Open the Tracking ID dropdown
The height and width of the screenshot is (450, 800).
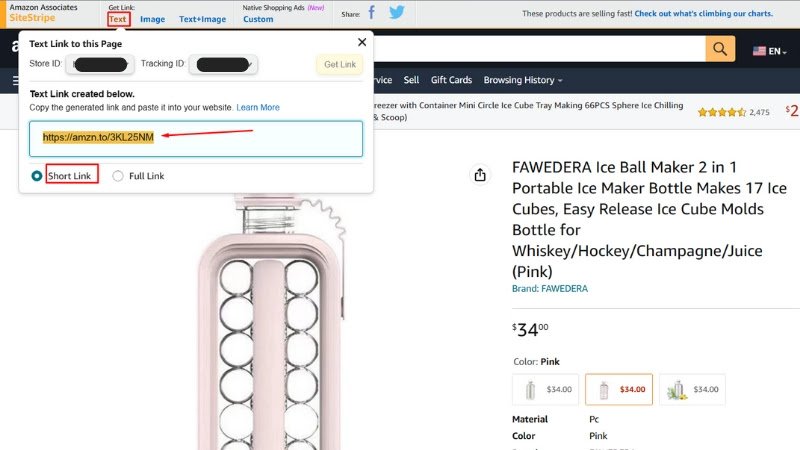click(224, 65)
